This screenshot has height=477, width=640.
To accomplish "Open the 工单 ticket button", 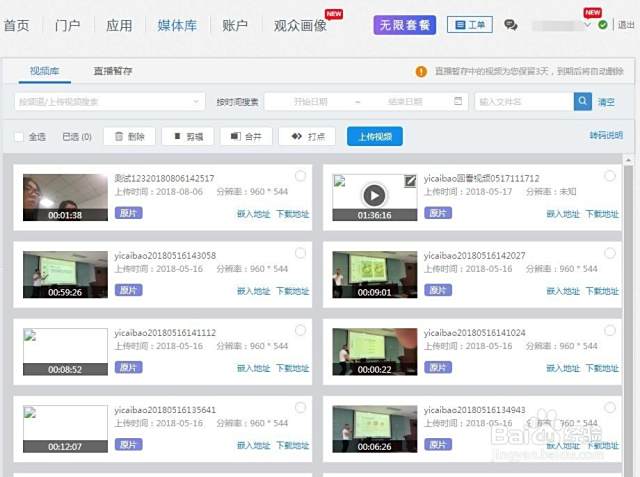I will coord(470,25).
